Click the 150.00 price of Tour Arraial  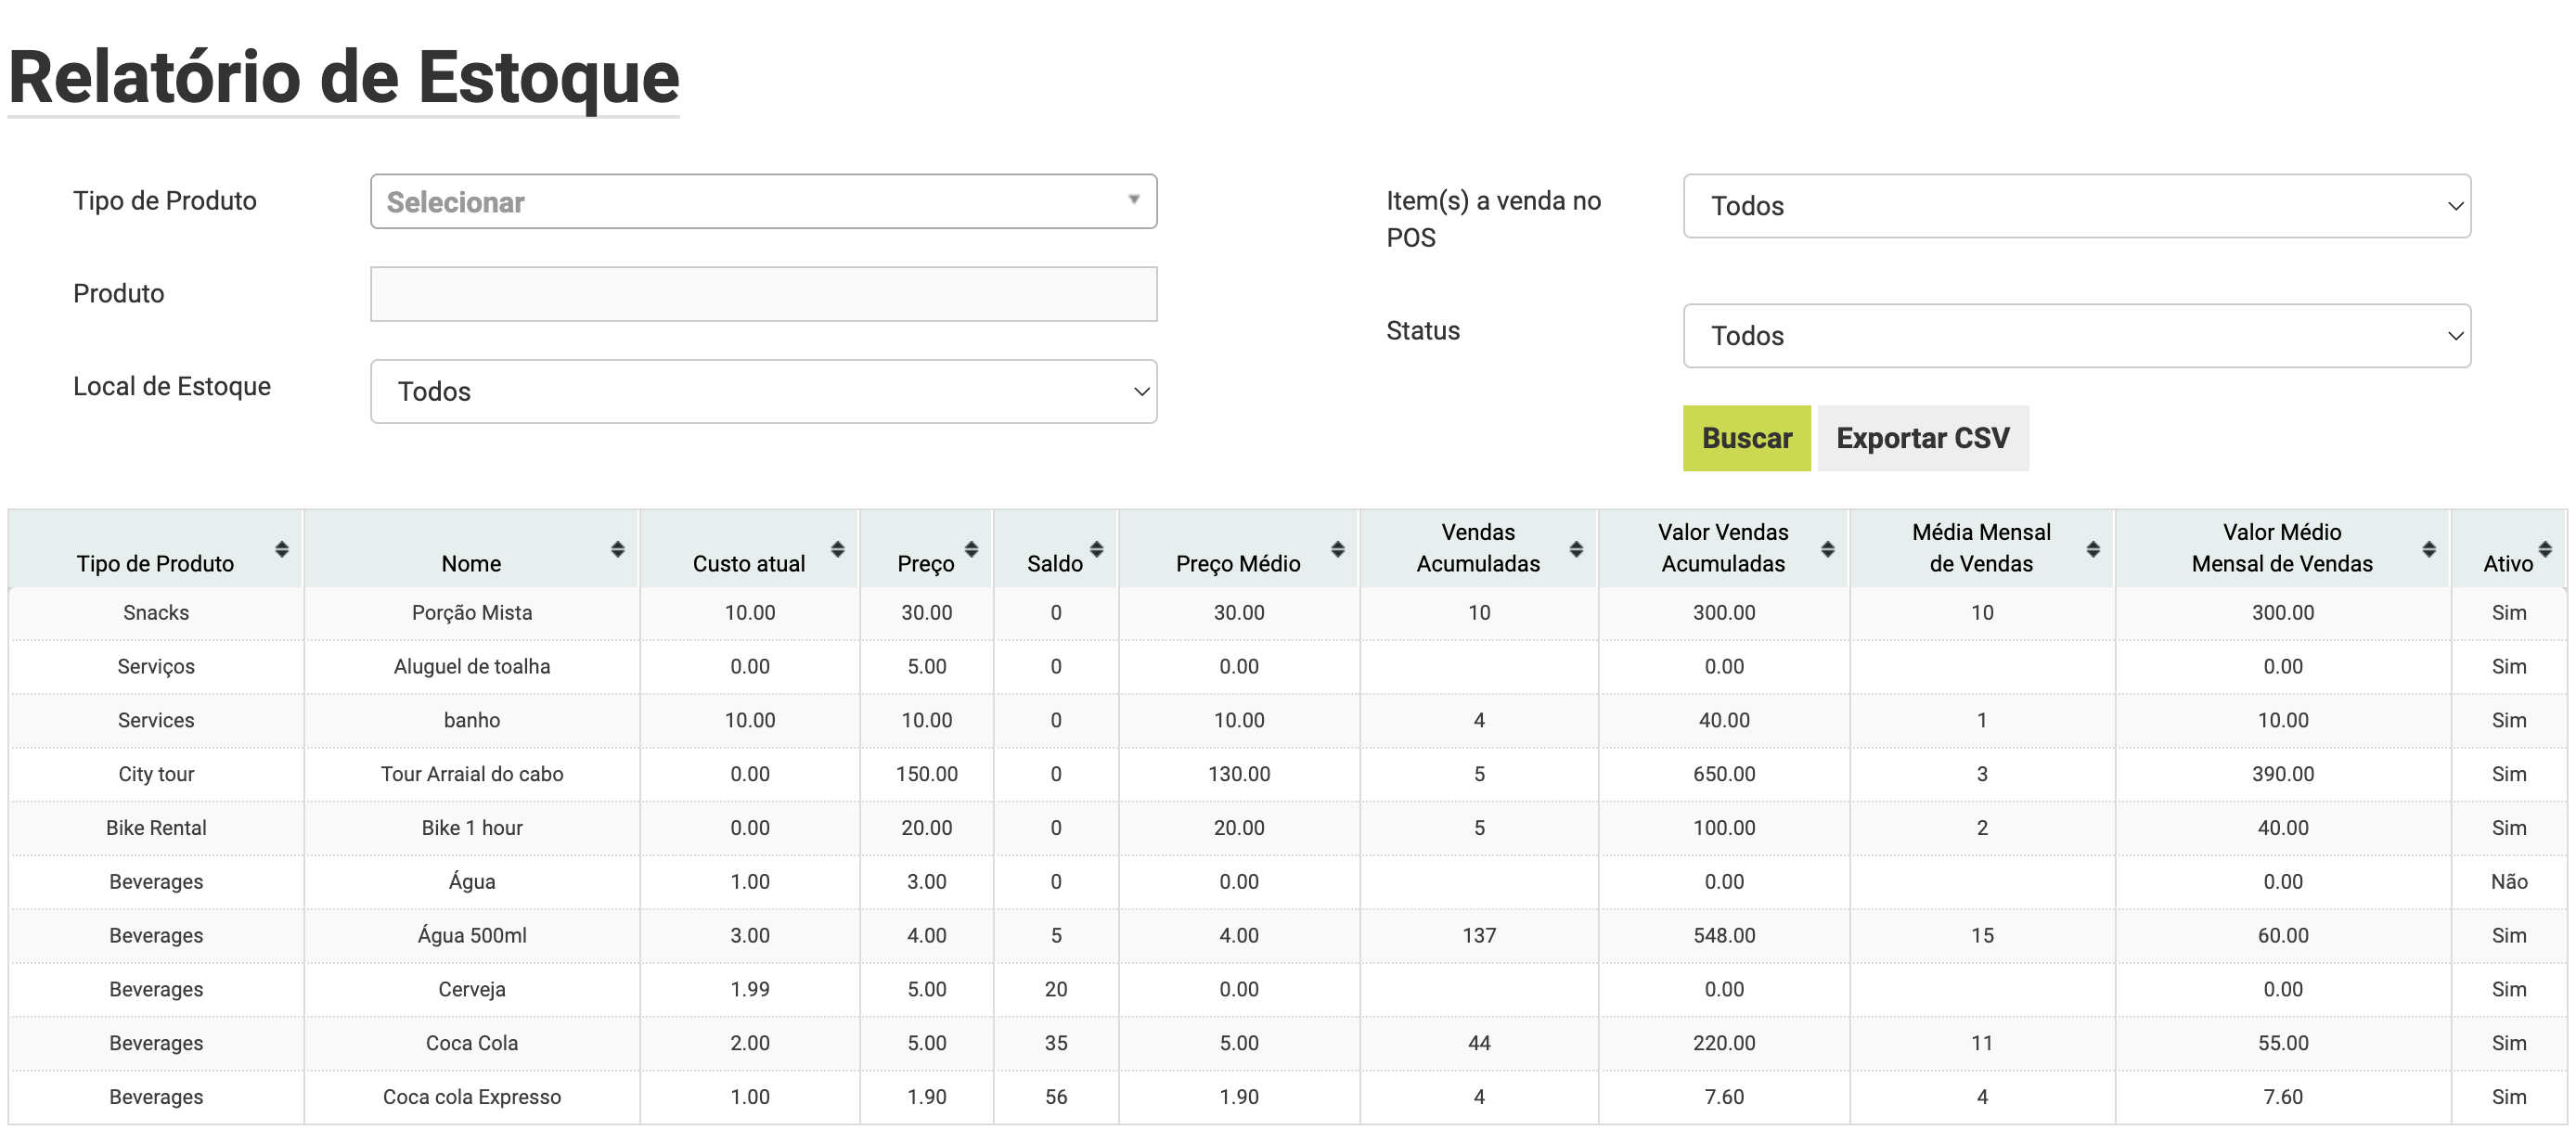tap(927, 775)
